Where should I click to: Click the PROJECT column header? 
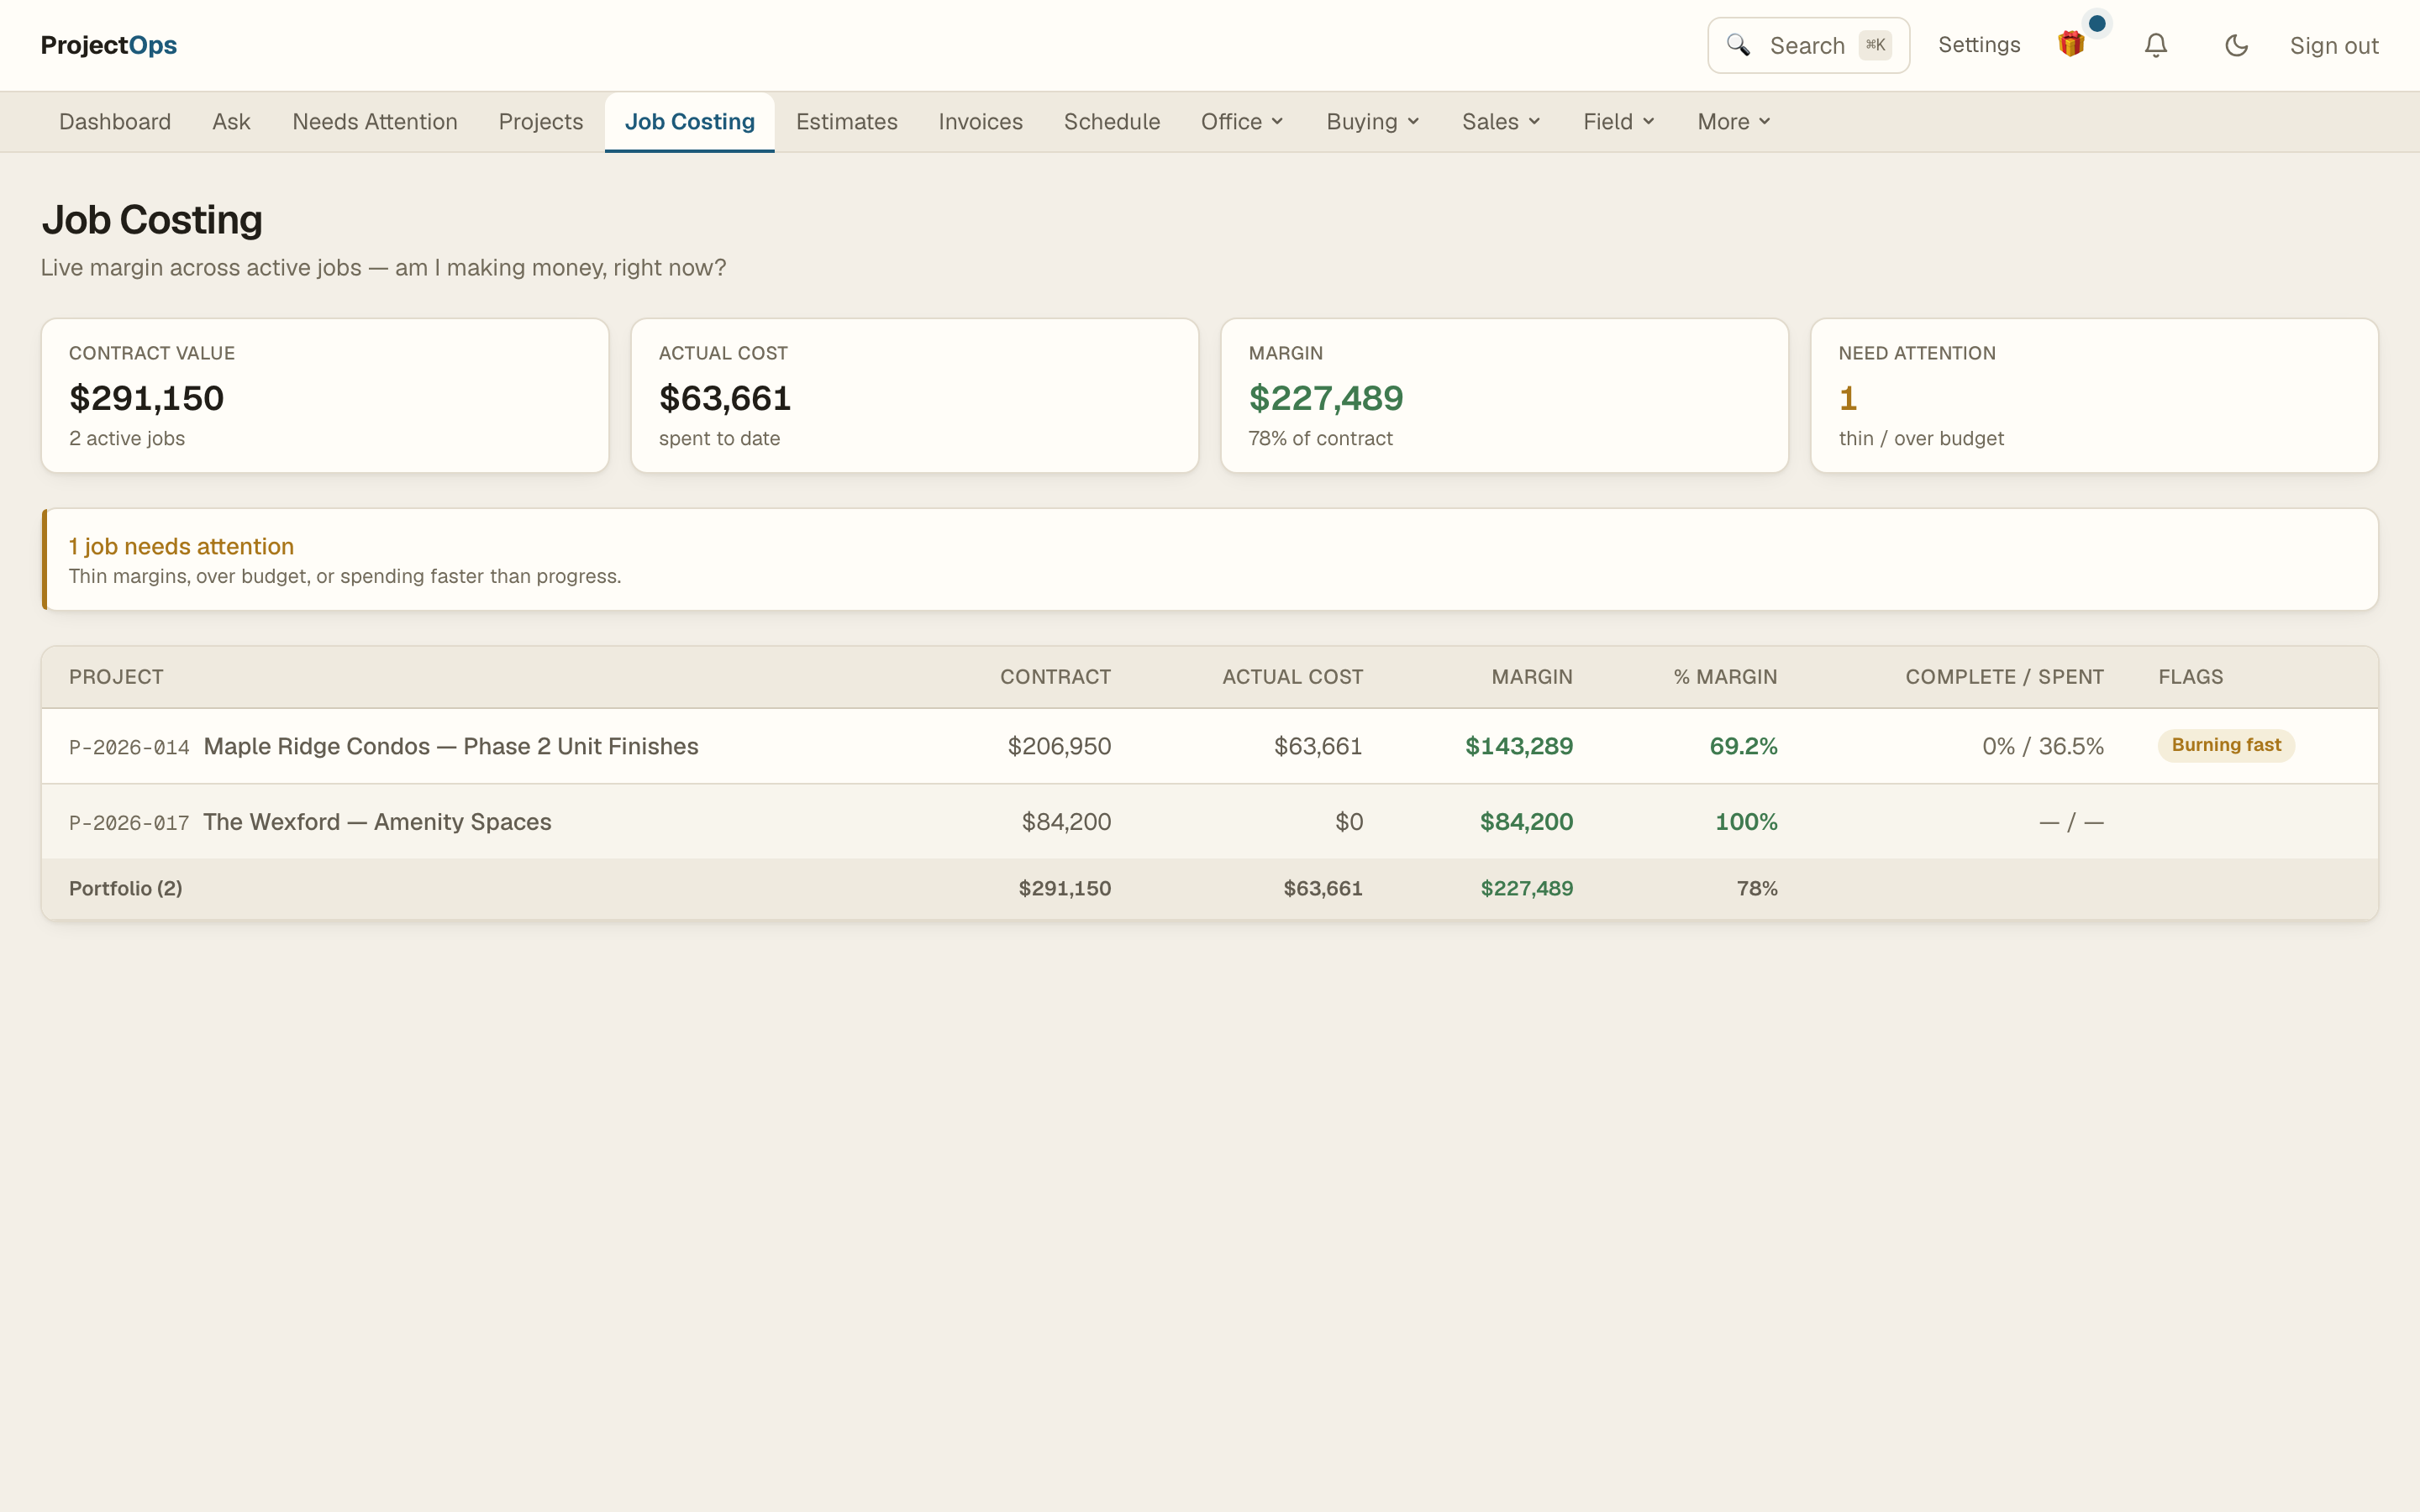116,677
